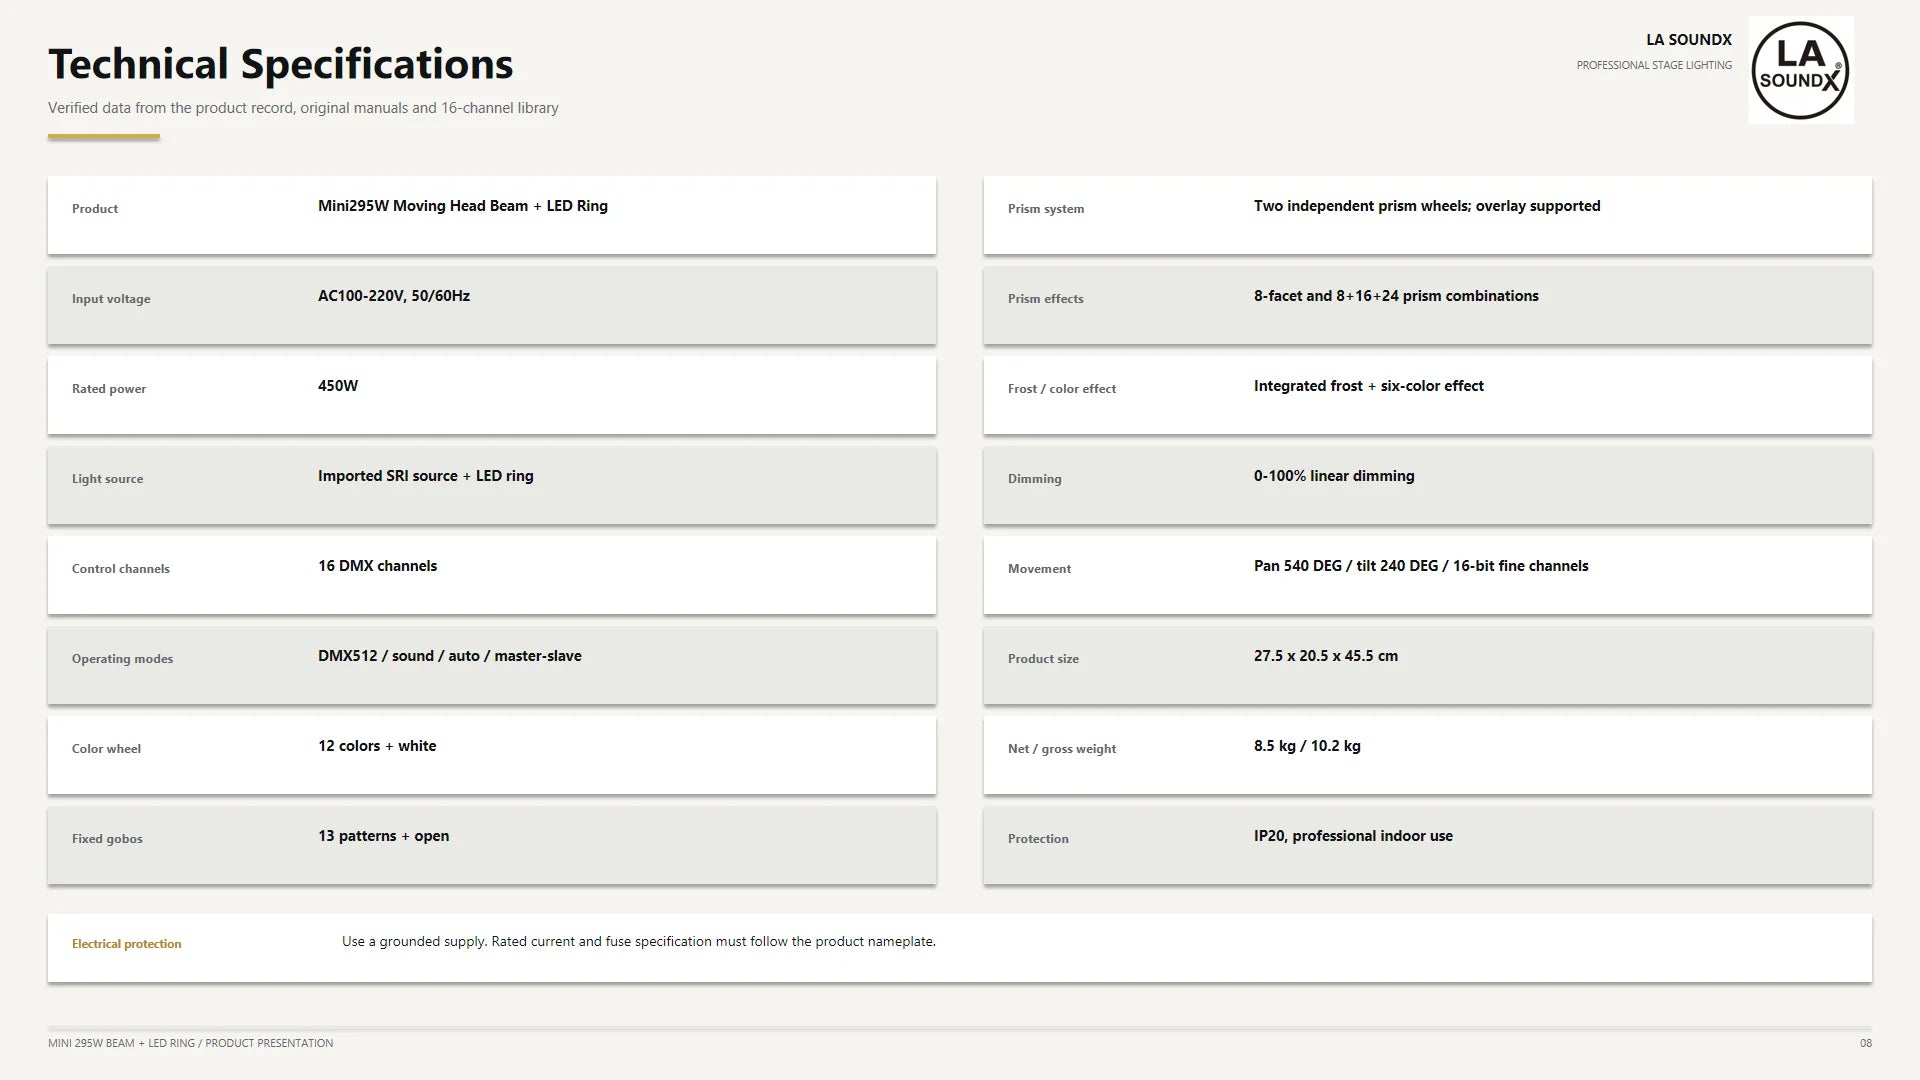This screenshot has height=1080, width=1920.
Task: Select the Dimming 0-100% linear row
Action: click(x=1428, y=485)
